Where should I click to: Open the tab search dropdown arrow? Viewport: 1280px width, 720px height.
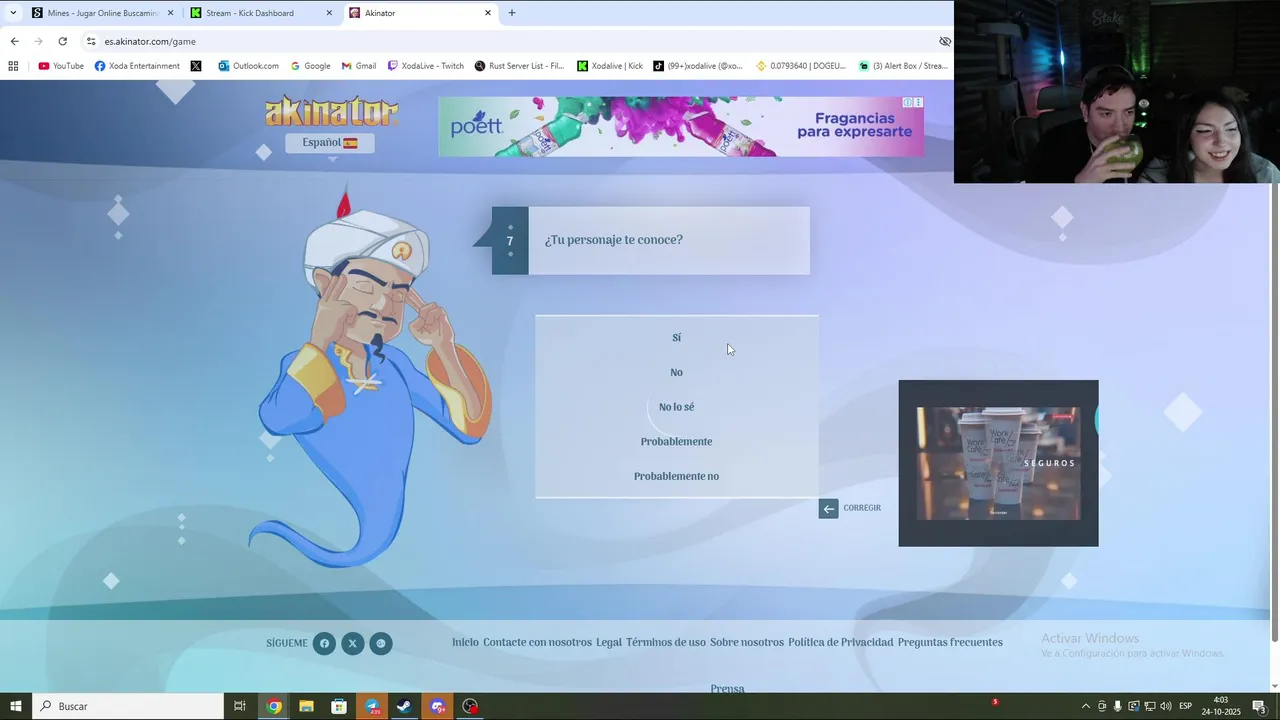(12, 13)
